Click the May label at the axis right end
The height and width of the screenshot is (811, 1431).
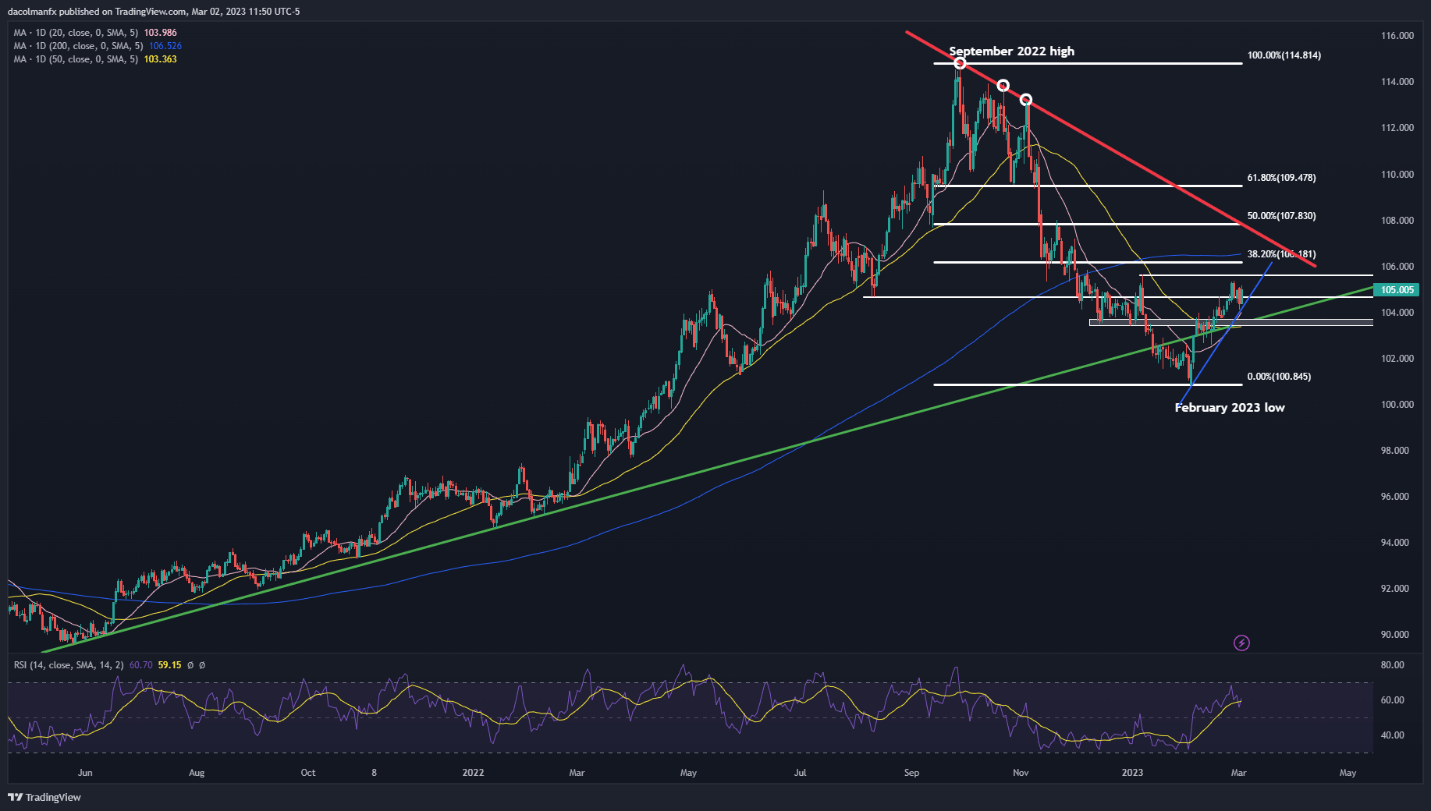[x=1347, y=773]
